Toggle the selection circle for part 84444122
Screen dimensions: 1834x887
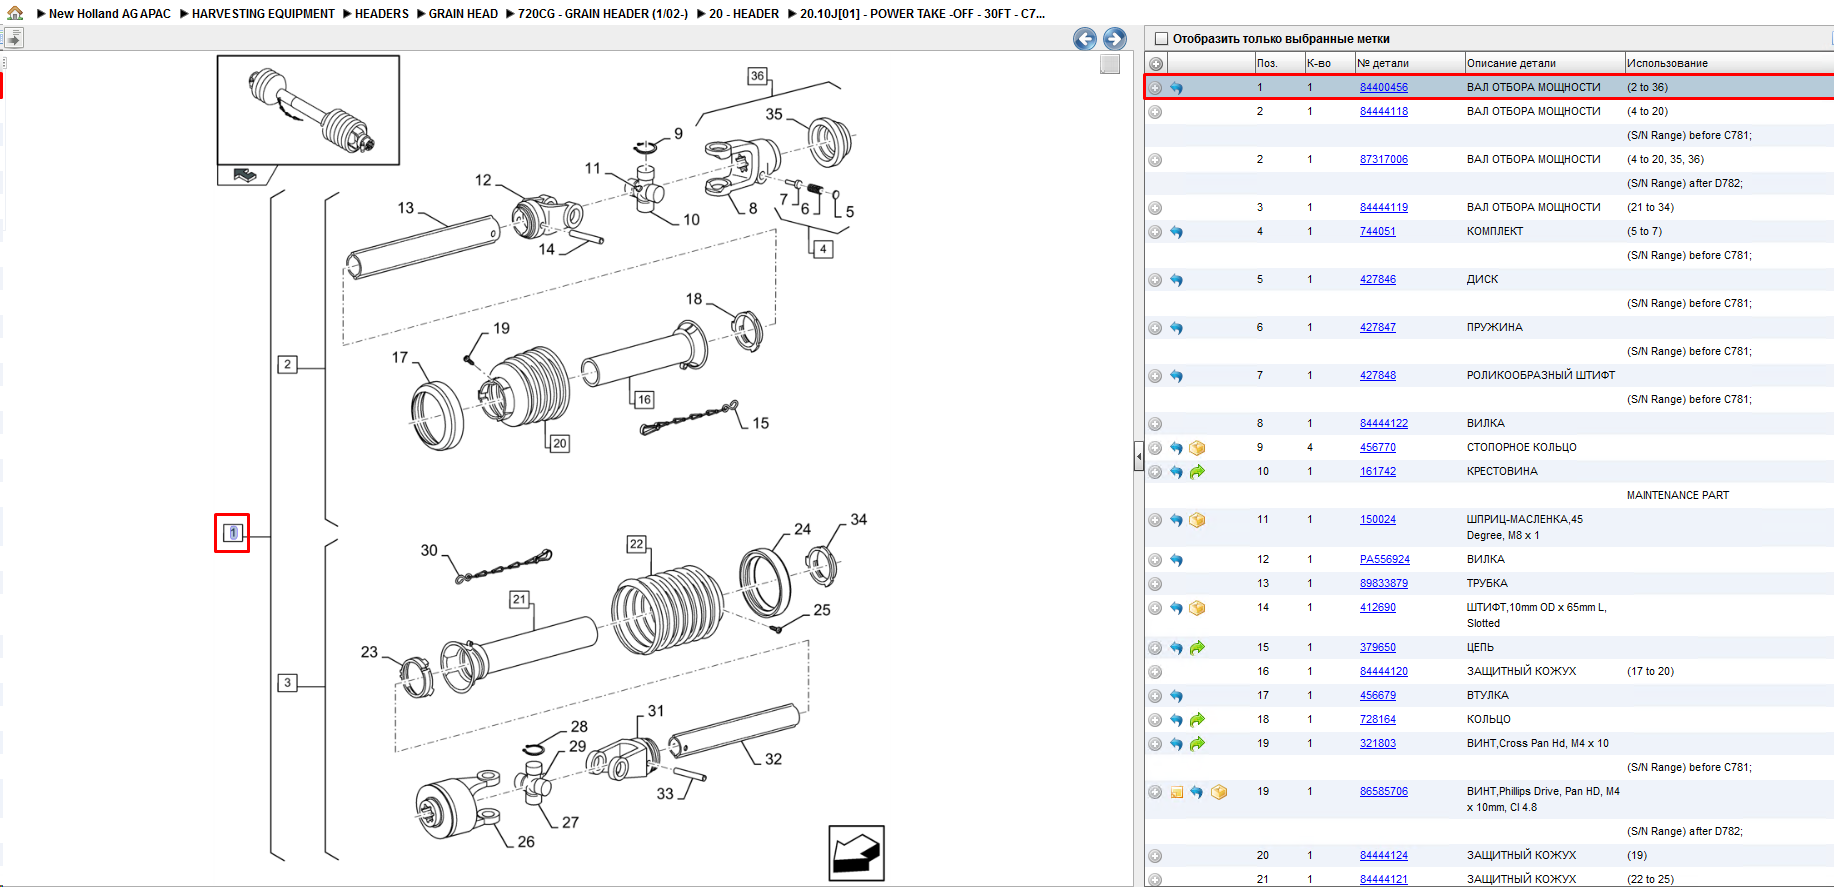coord(1155,424)
